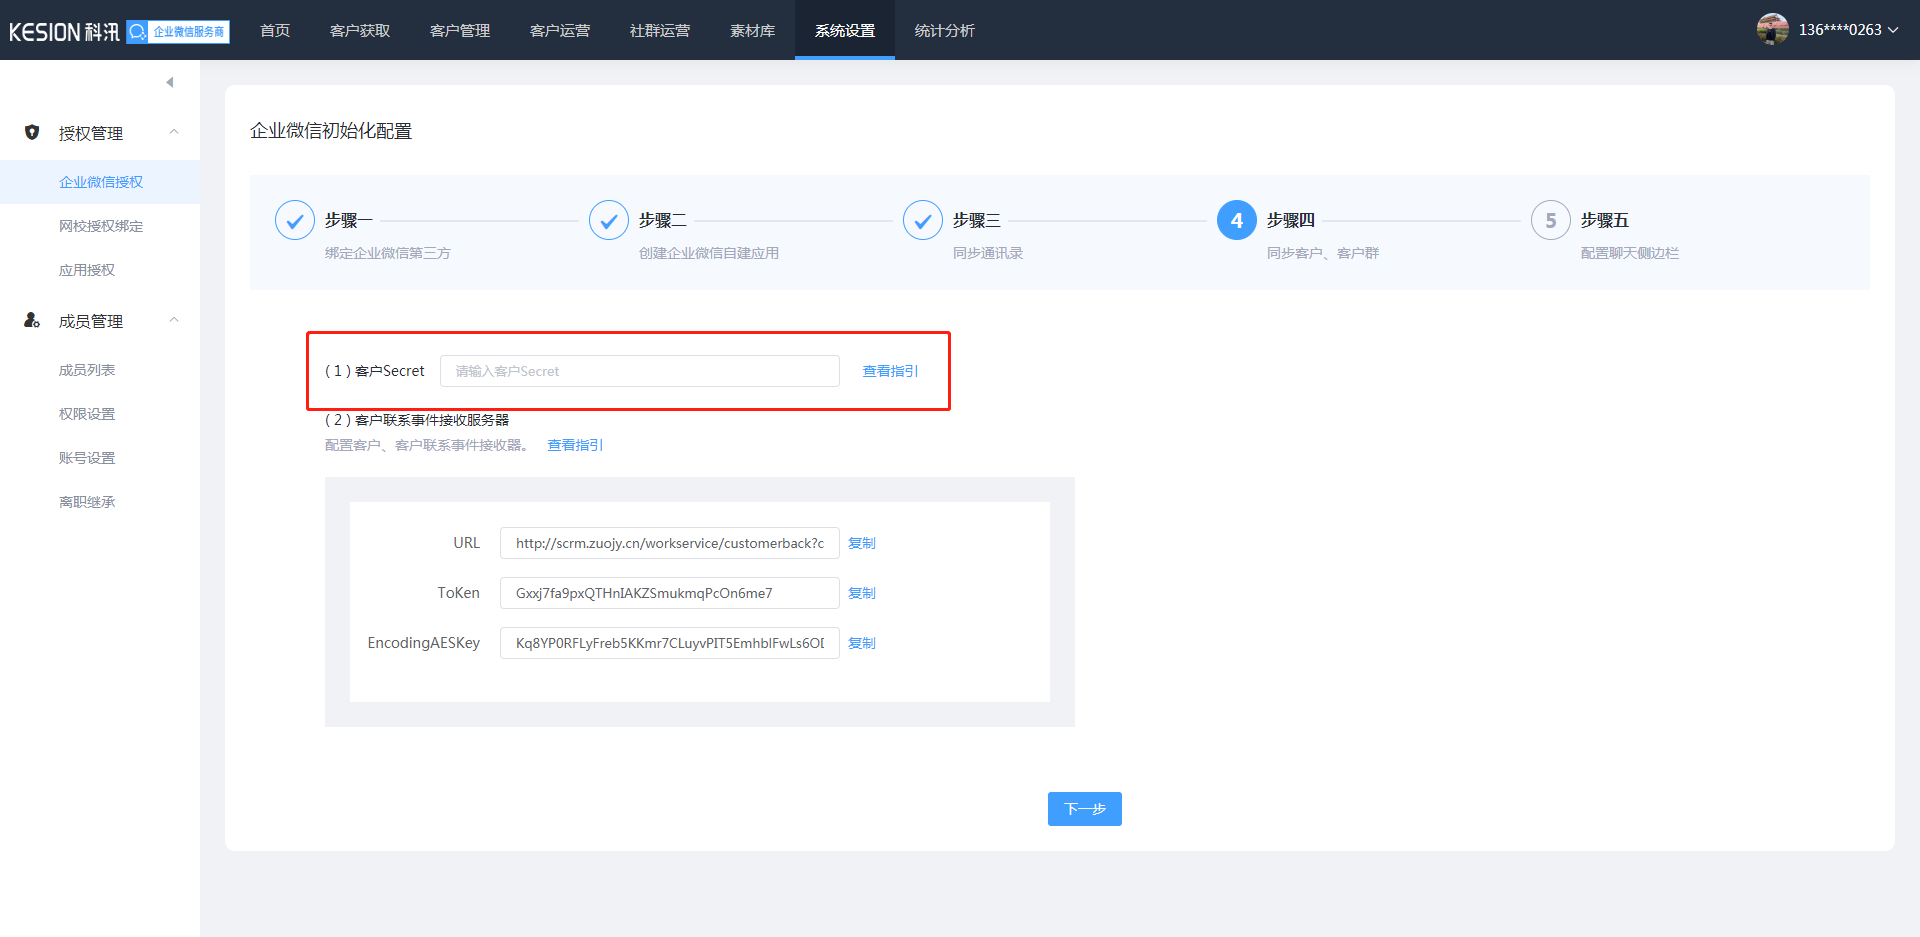Image resolution: width=1920 pixels, height=937 pixels.
Task: Copy the ToKen value
Action: pos(861,593)
